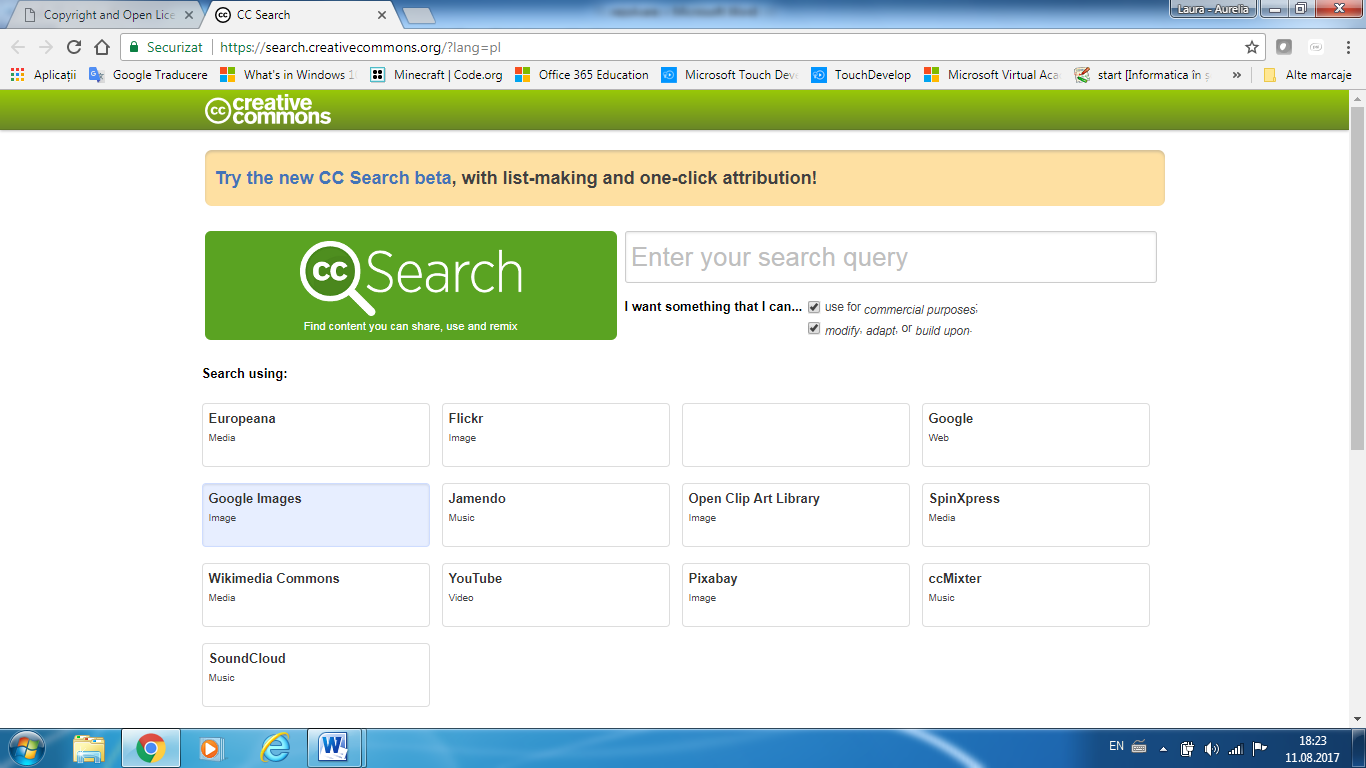
Task: Click the Creative Commons logo in header
Action: (268, 110)
